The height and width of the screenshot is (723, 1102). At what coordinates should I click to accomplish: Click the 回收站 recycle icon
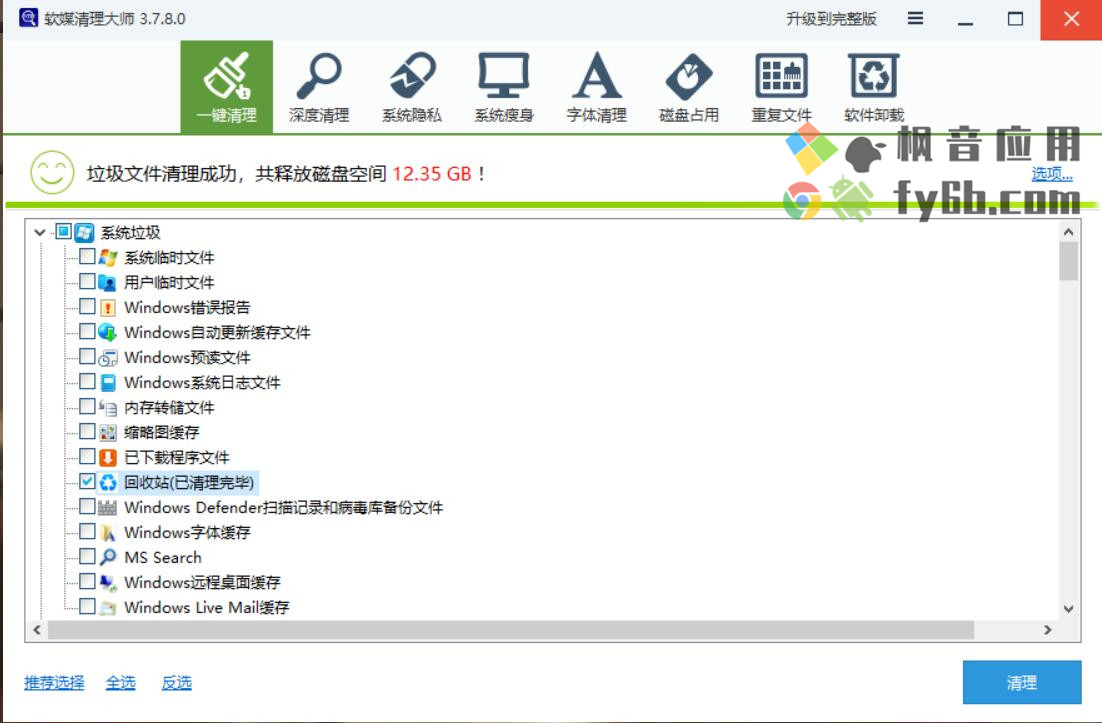tap(108, 483)
